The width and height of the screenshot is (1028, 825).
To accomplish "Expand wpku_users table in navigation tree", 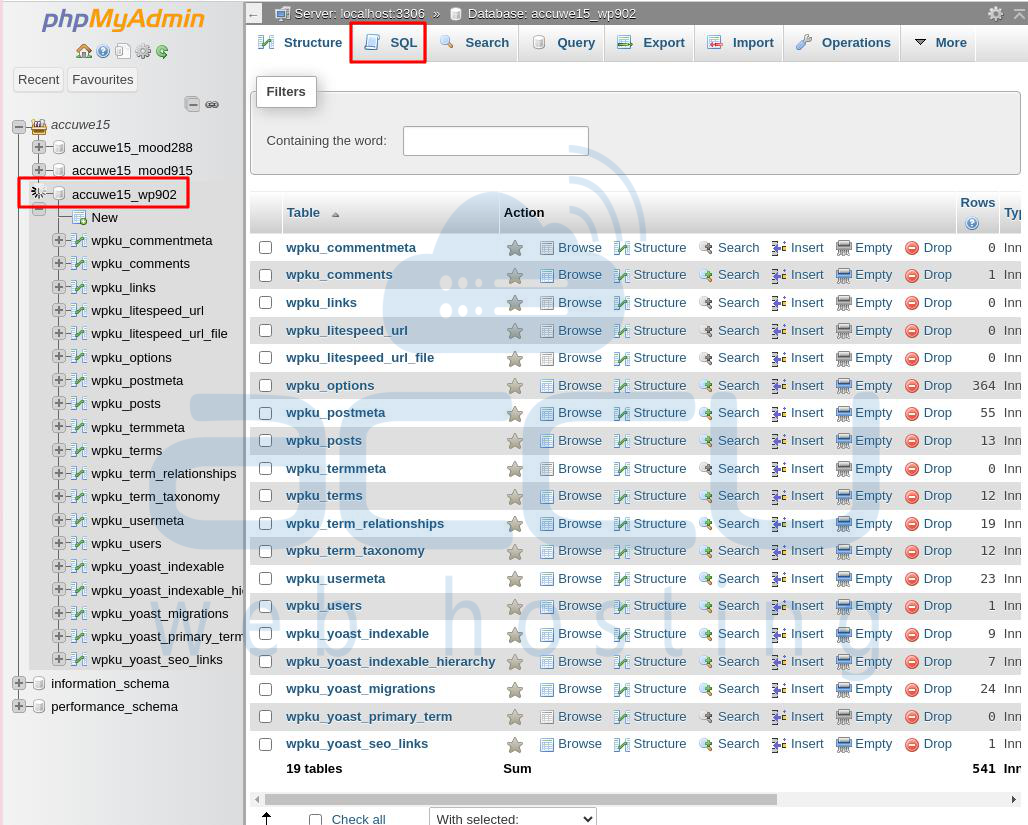I will pyautogui.click(x=59, y=543).
